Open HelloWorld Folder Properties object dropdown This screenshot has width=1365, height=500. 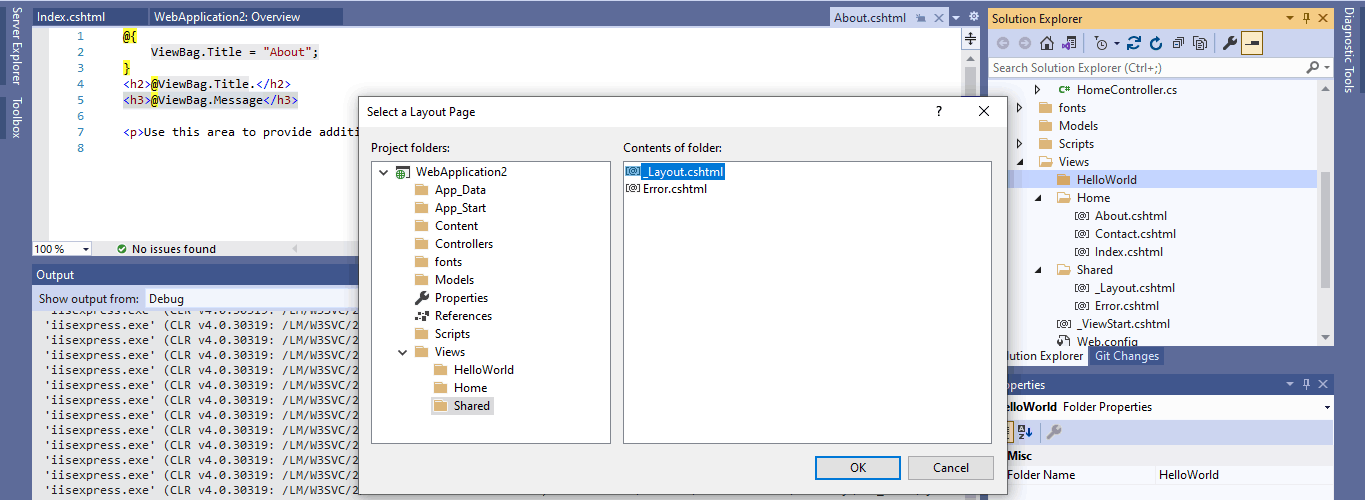[1326, 407]
